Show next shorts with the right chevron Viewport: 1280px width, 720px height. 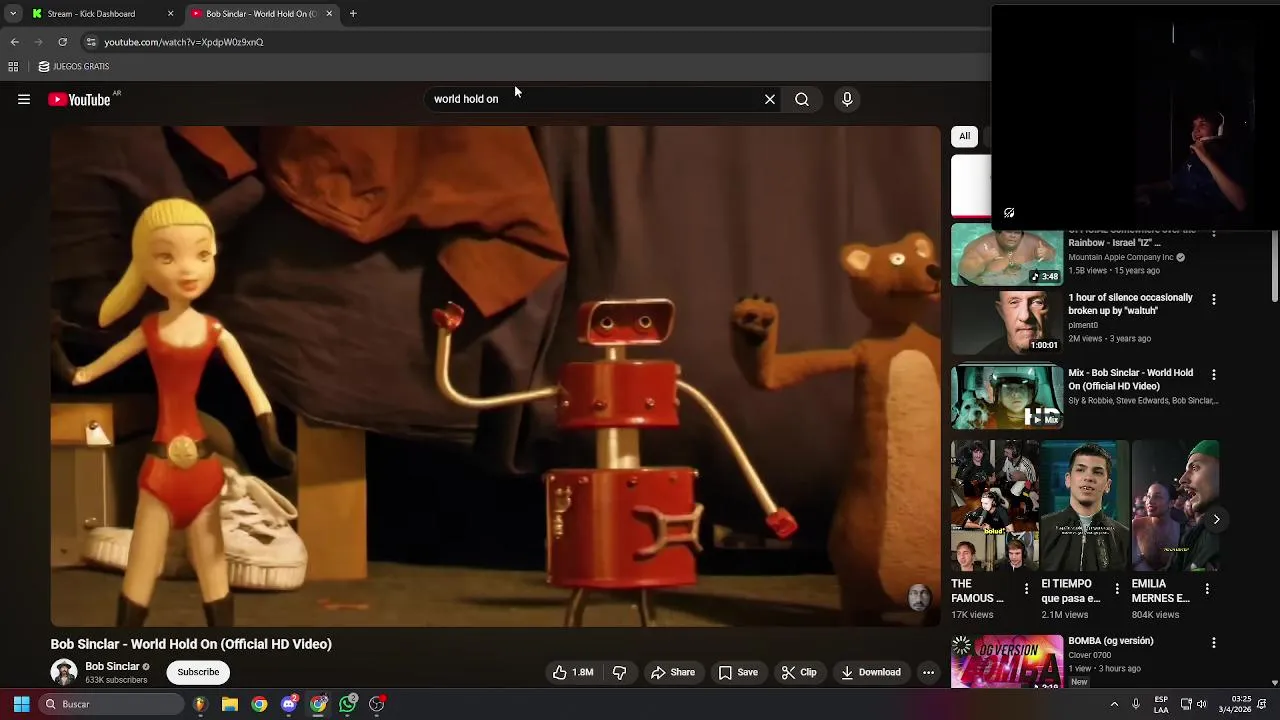pyautogui.click(x=1216, y=519)
